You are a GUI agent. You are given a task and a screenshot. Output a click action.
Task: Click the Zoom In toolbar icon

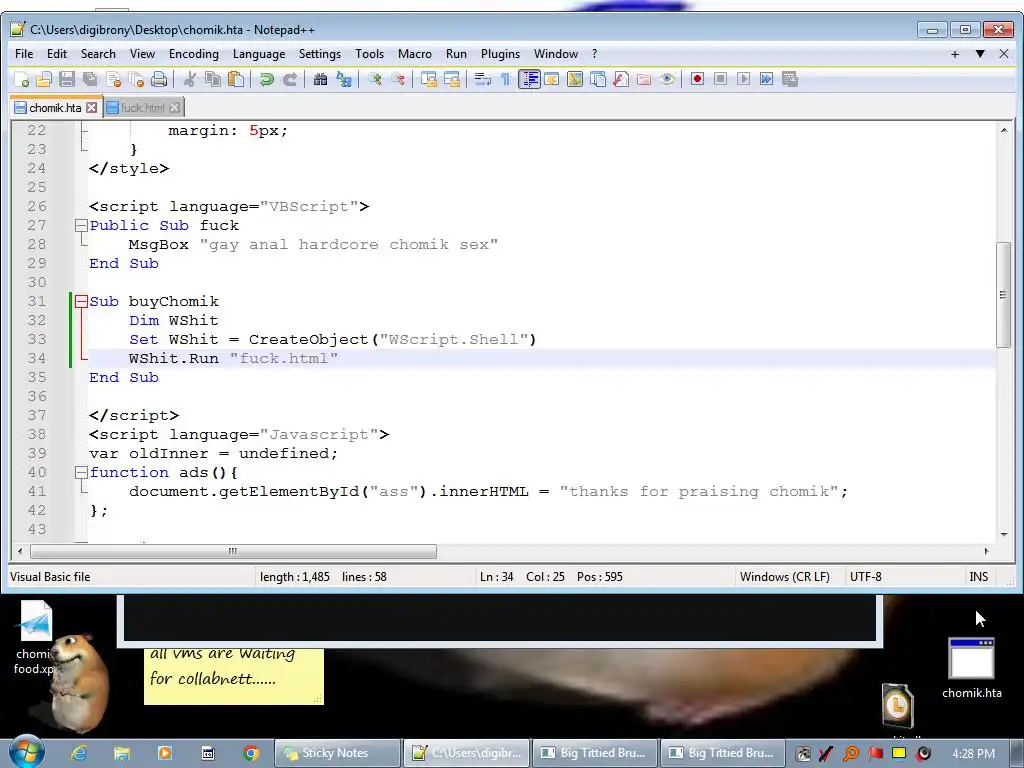click(x=374, y=80)
